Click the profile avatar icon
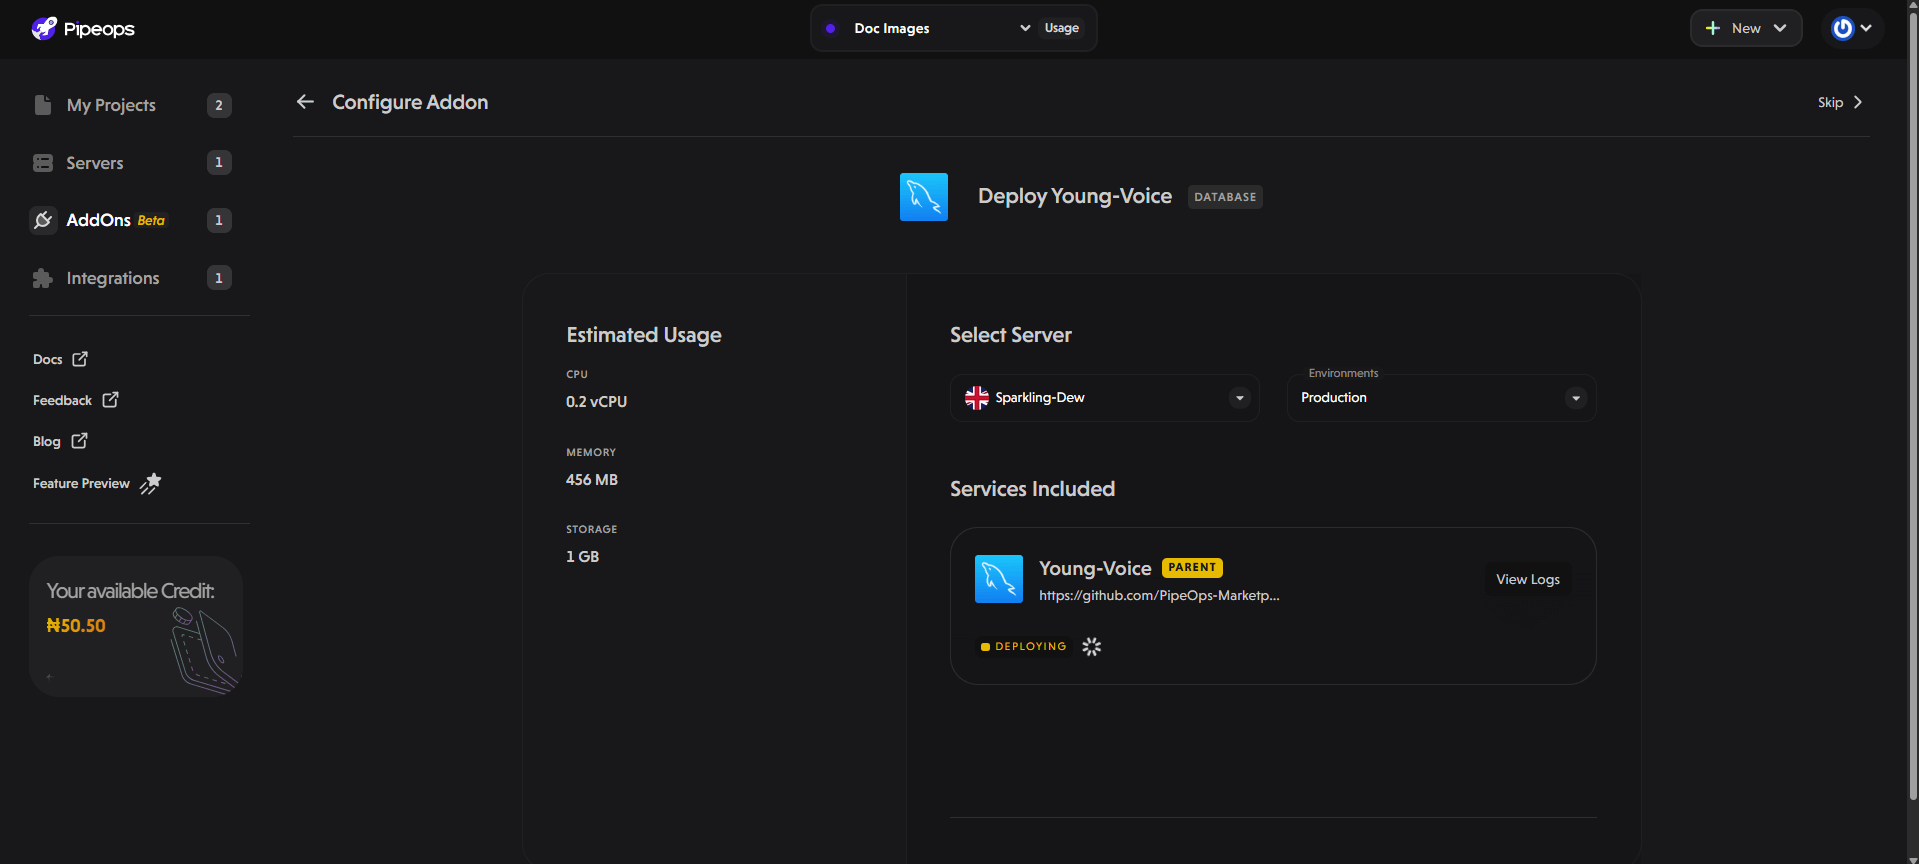 pos(1842,28)
